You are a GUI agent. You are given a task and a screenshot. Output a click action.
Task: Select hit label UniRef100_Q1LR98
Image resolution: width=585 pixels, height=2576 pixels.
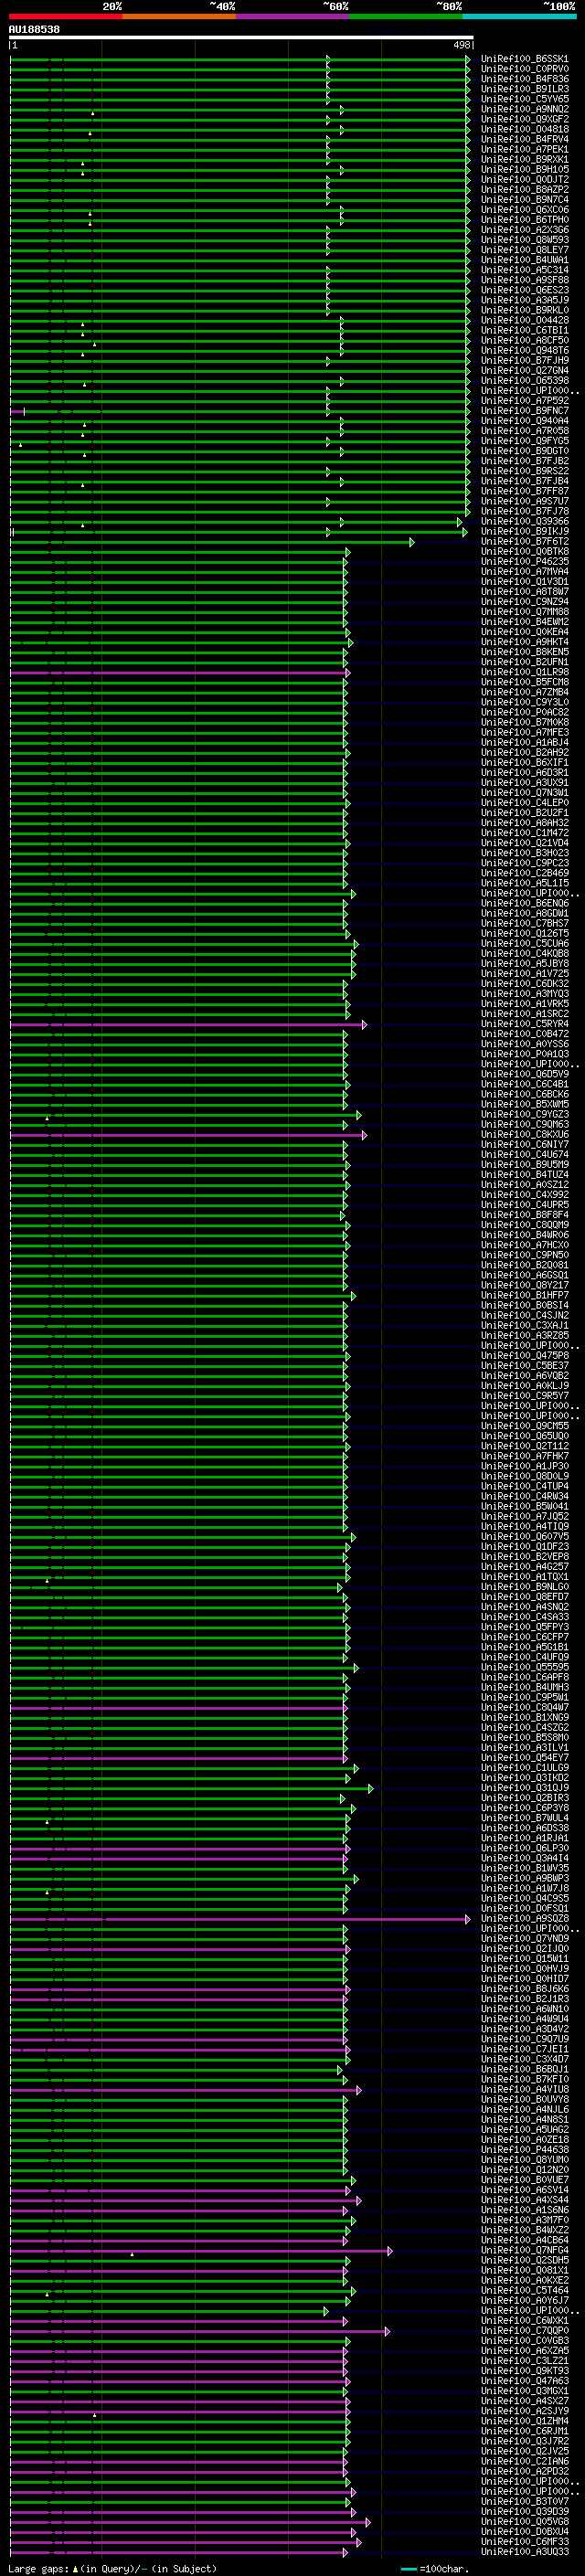(524, 672)
